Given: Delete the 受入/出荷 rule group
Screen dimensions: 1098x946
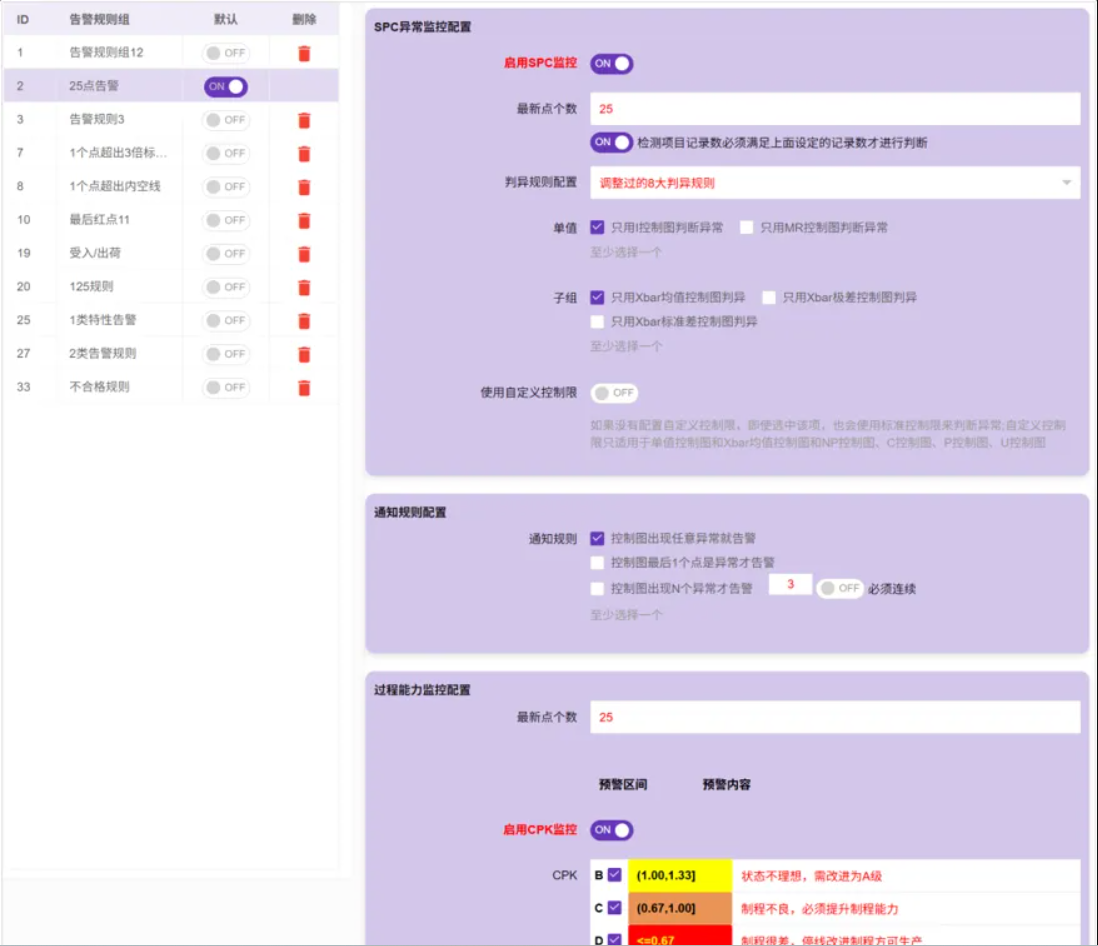Looking at the screenshot, I should coord(304,254).
